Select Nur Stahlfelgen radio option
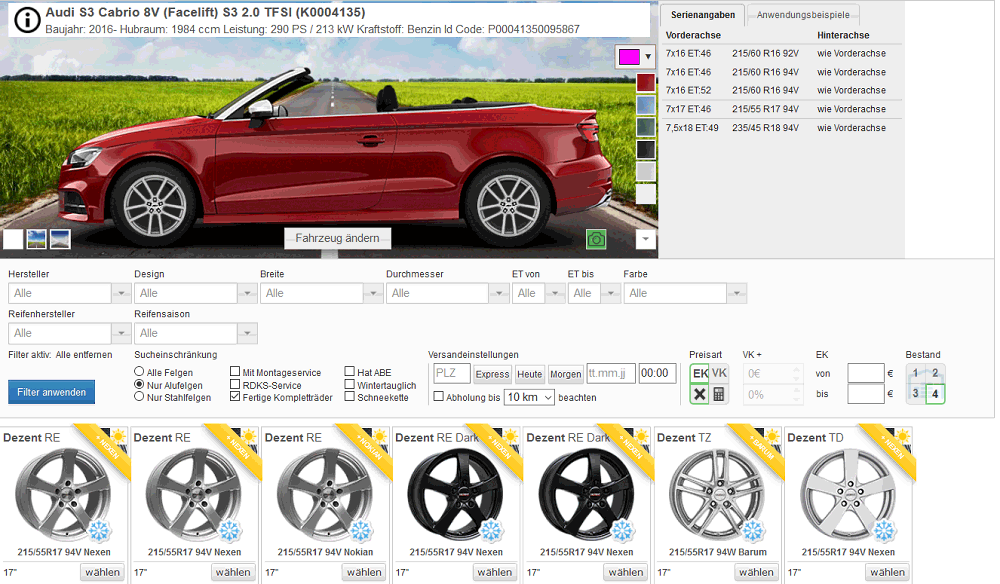Screen dimensions: 1000x584 139,397
